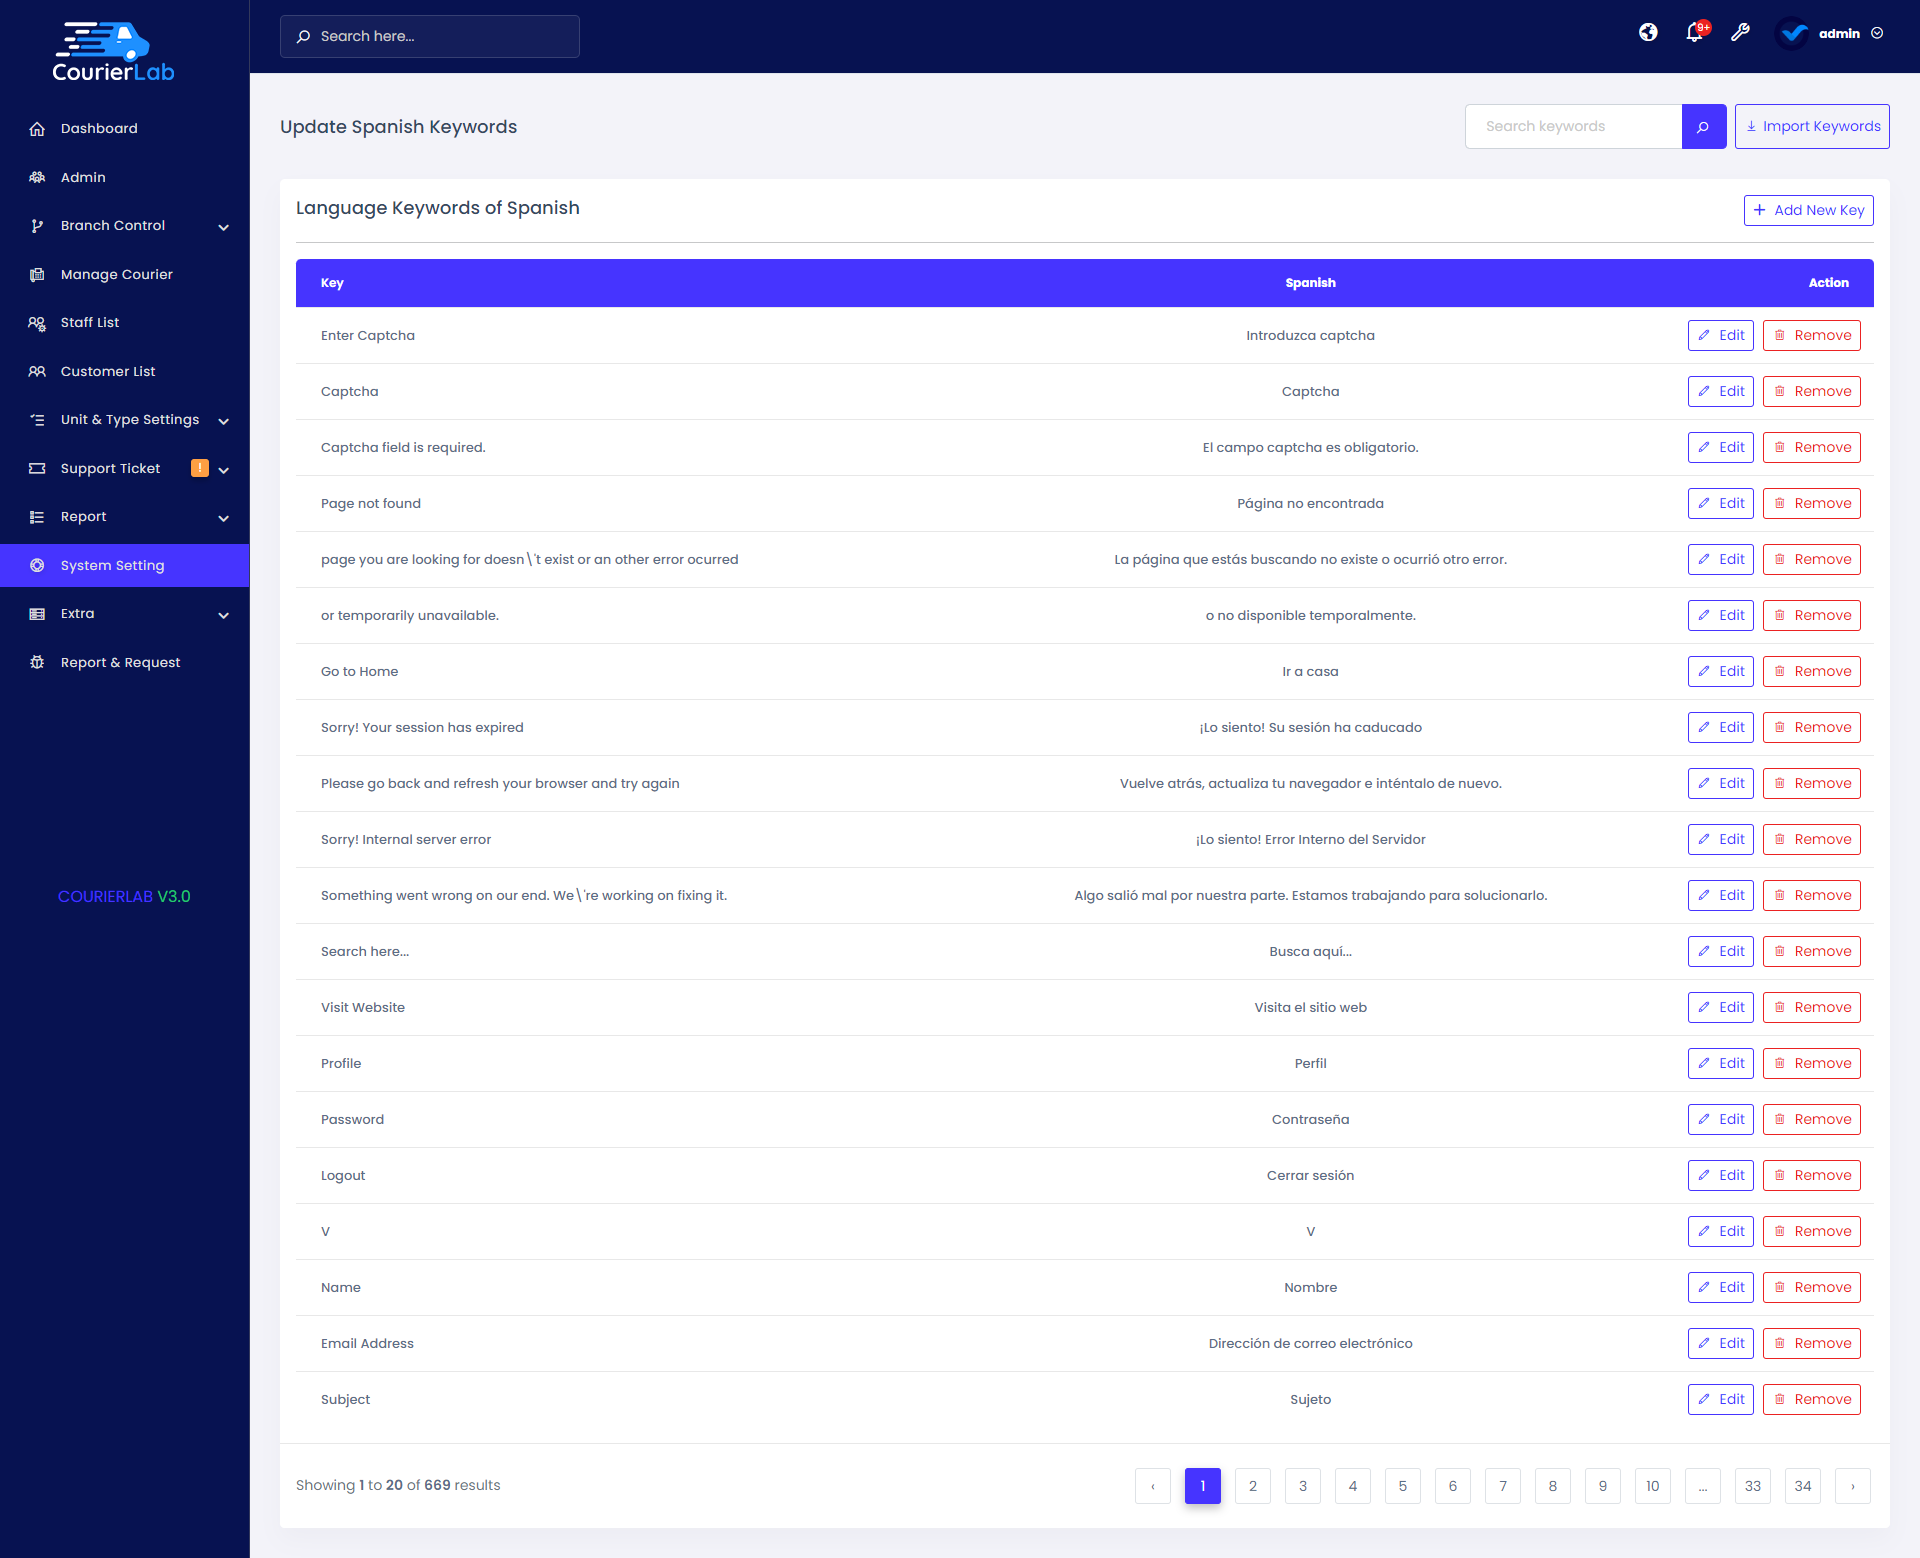
Task: Open the notifications bell with 9+ badge
Action: tap(1694, 33)
